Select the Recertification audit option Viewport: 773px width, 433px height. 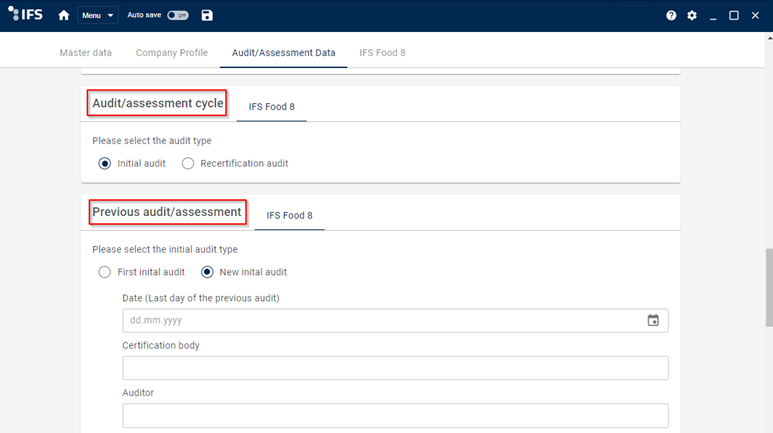coord(188,164)
